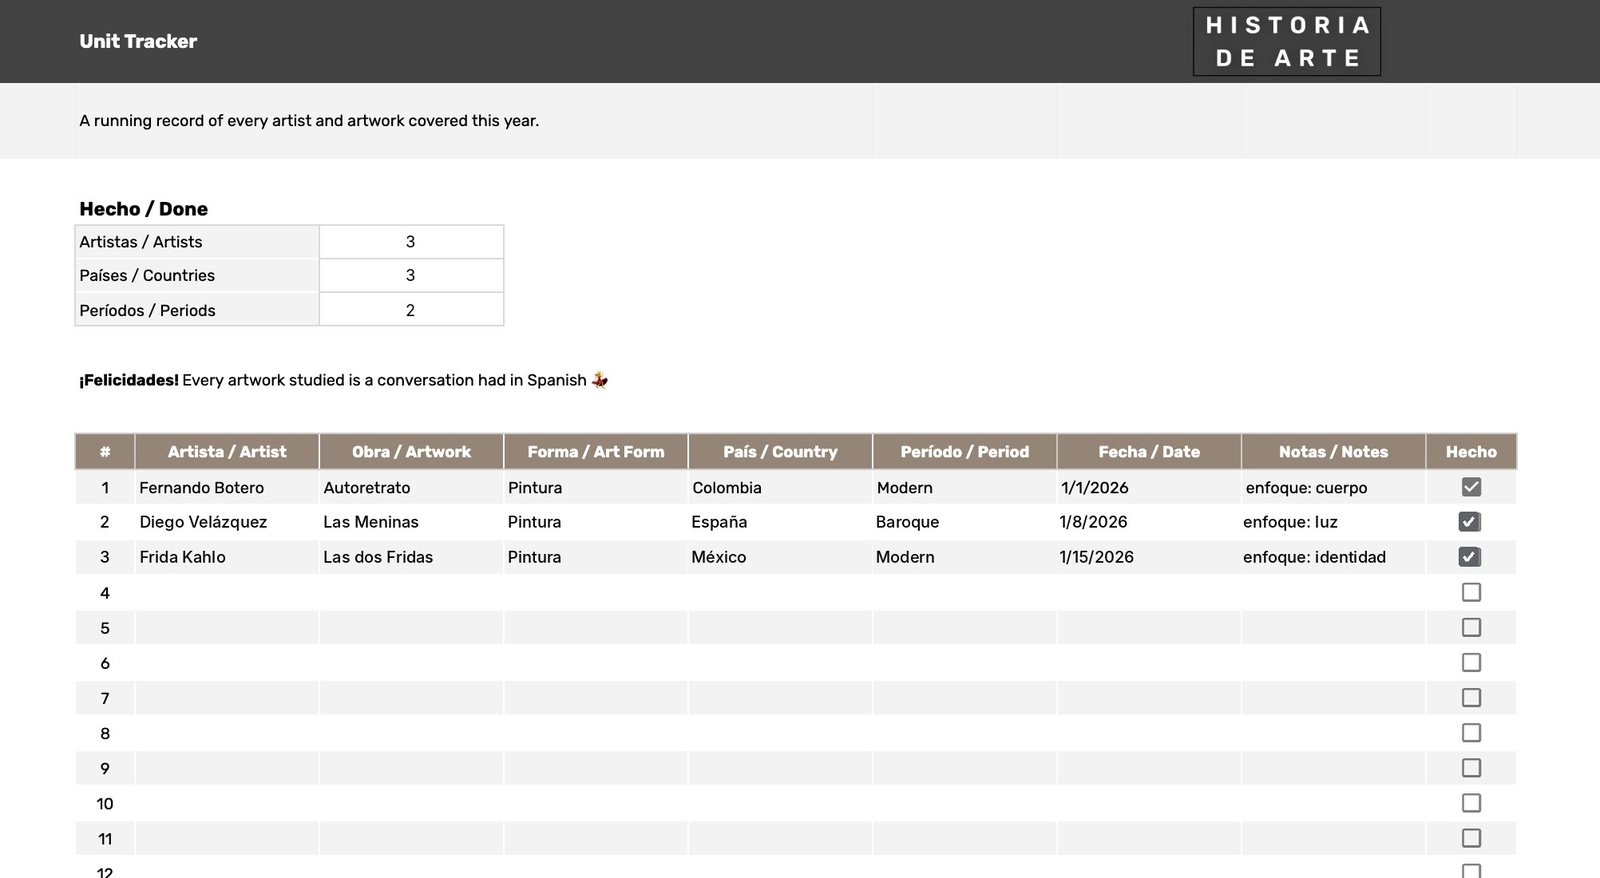Select the Las Meninas artwork cell
This screenshot has width=1600, height=878.
[x=411, y=522]
